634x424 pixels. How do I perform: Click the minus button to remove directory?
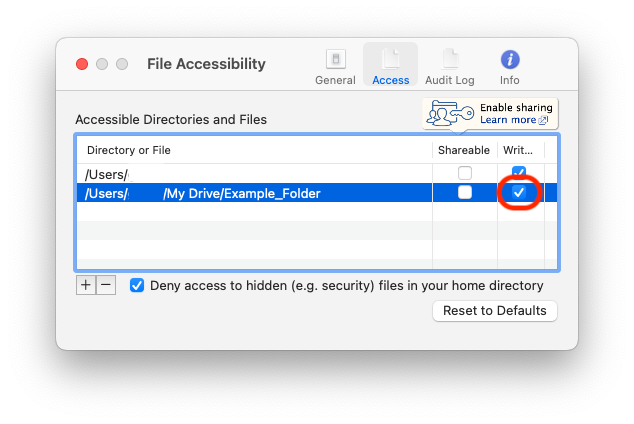(106, 285)
